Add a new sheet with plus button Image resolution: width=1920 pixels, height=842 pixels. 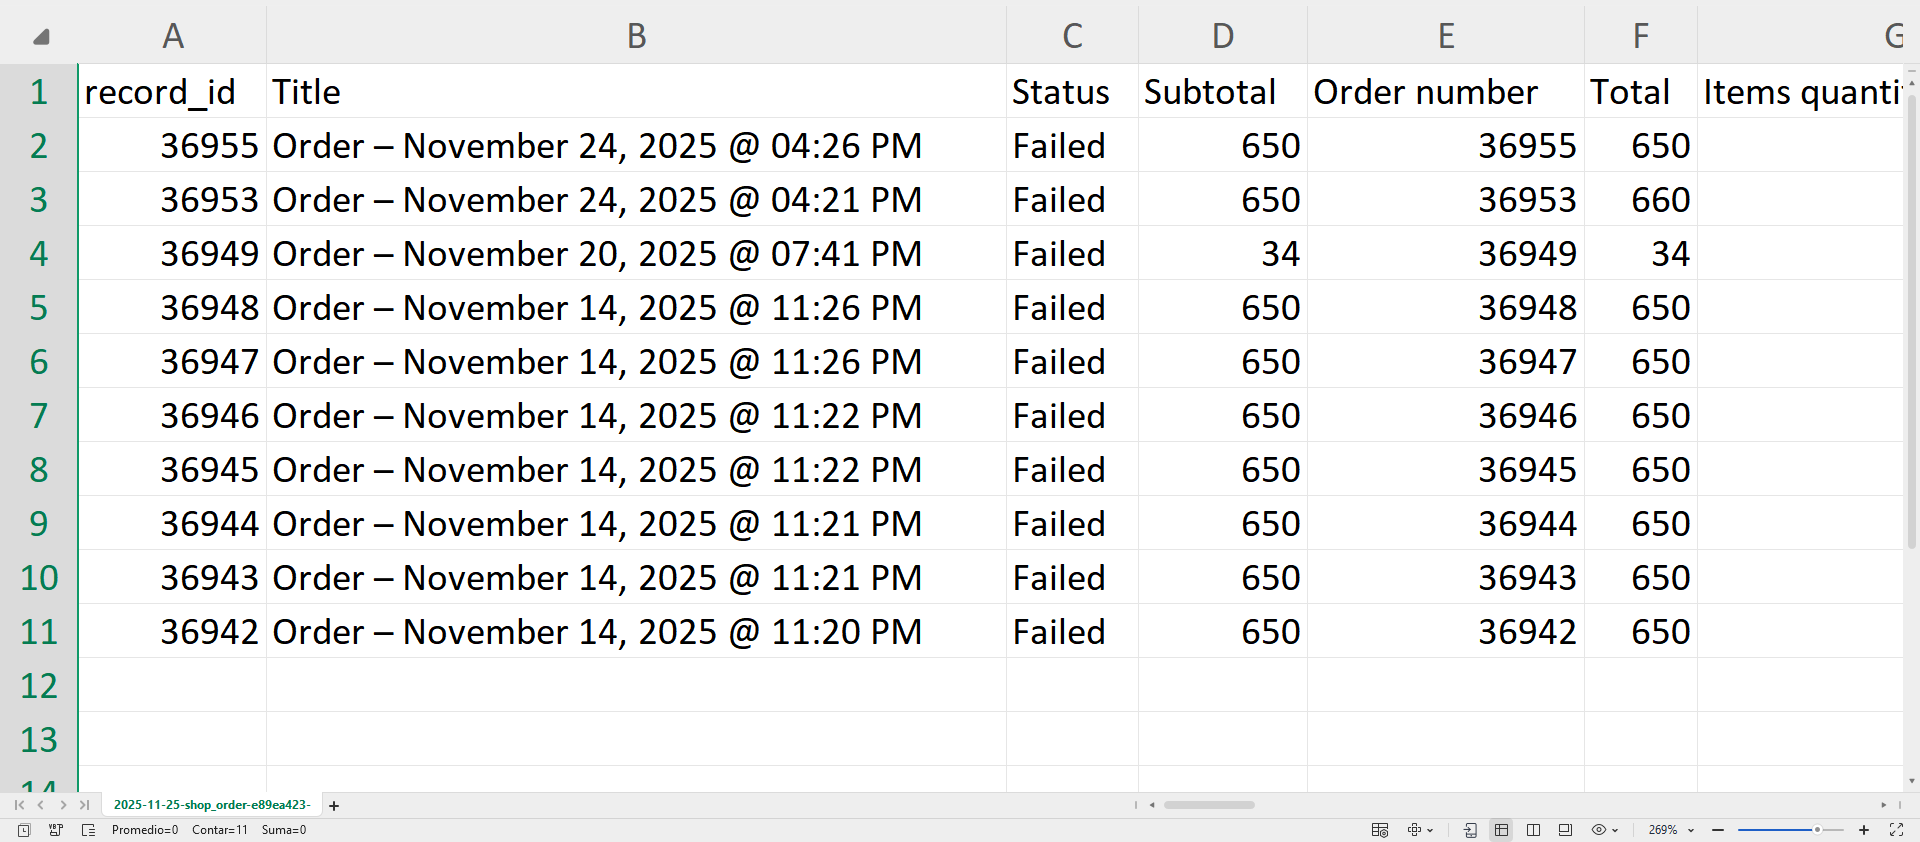click(x=334, y=806)
